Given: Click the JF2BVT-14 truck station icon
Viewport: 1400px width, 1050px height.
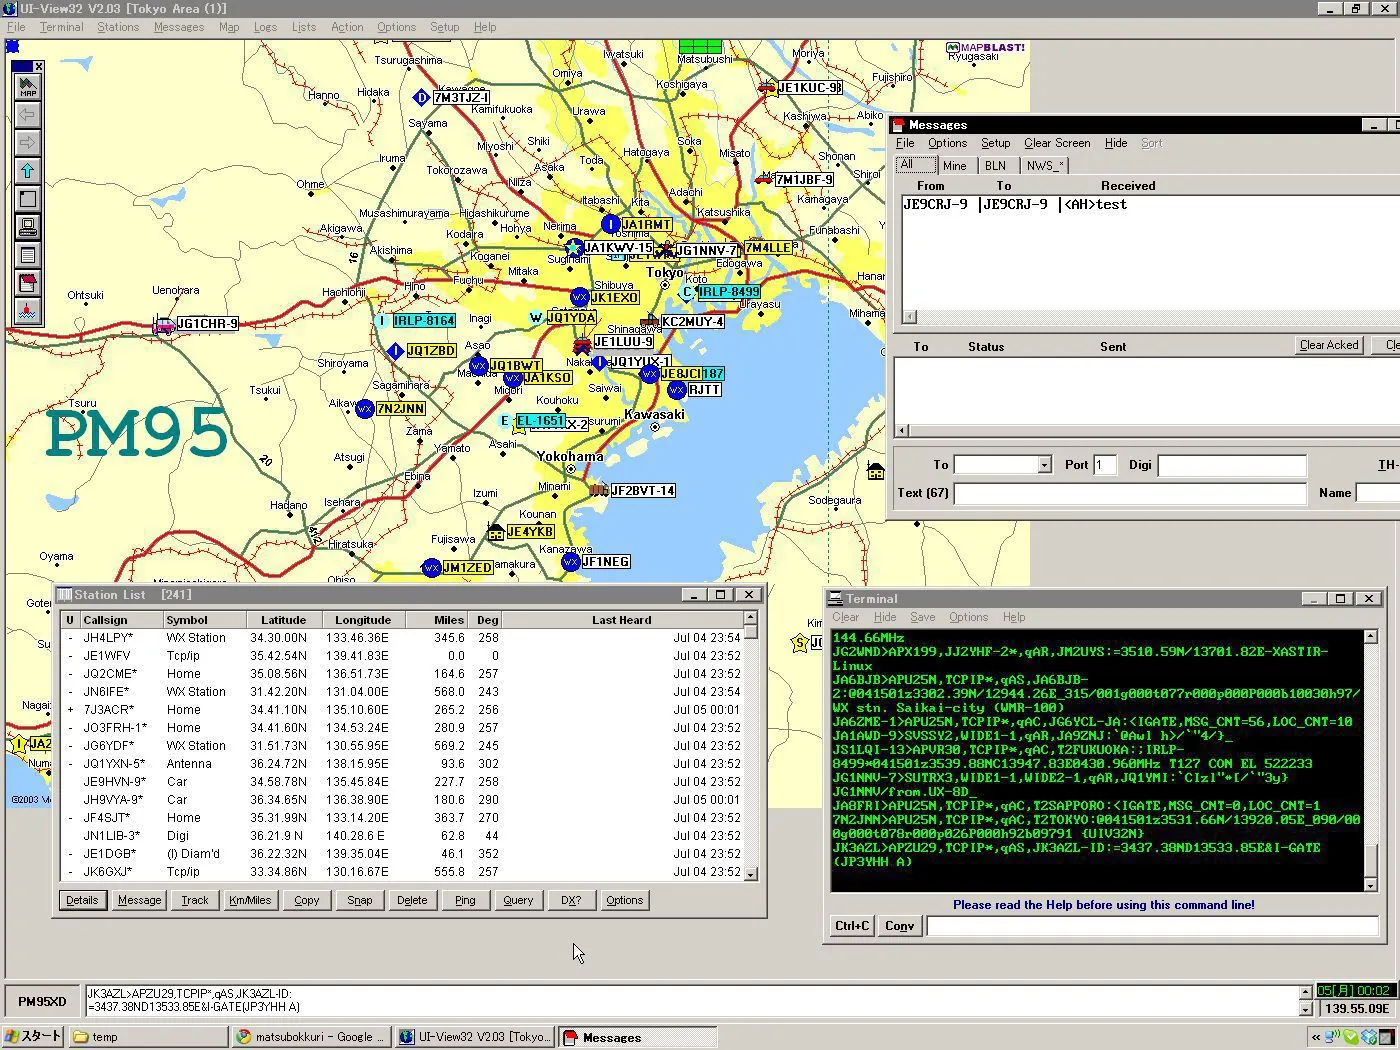Looking at the screenshot, I should tap(598, 490).
